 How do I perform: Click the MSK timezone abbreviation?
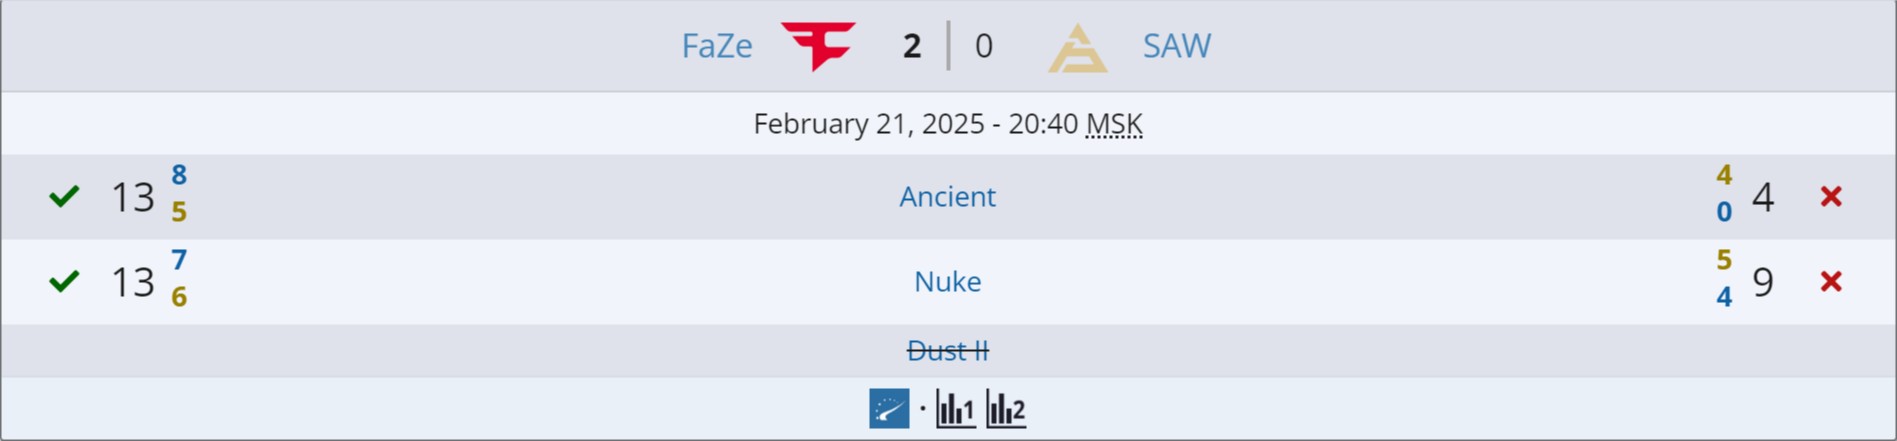pos(1114,124)
